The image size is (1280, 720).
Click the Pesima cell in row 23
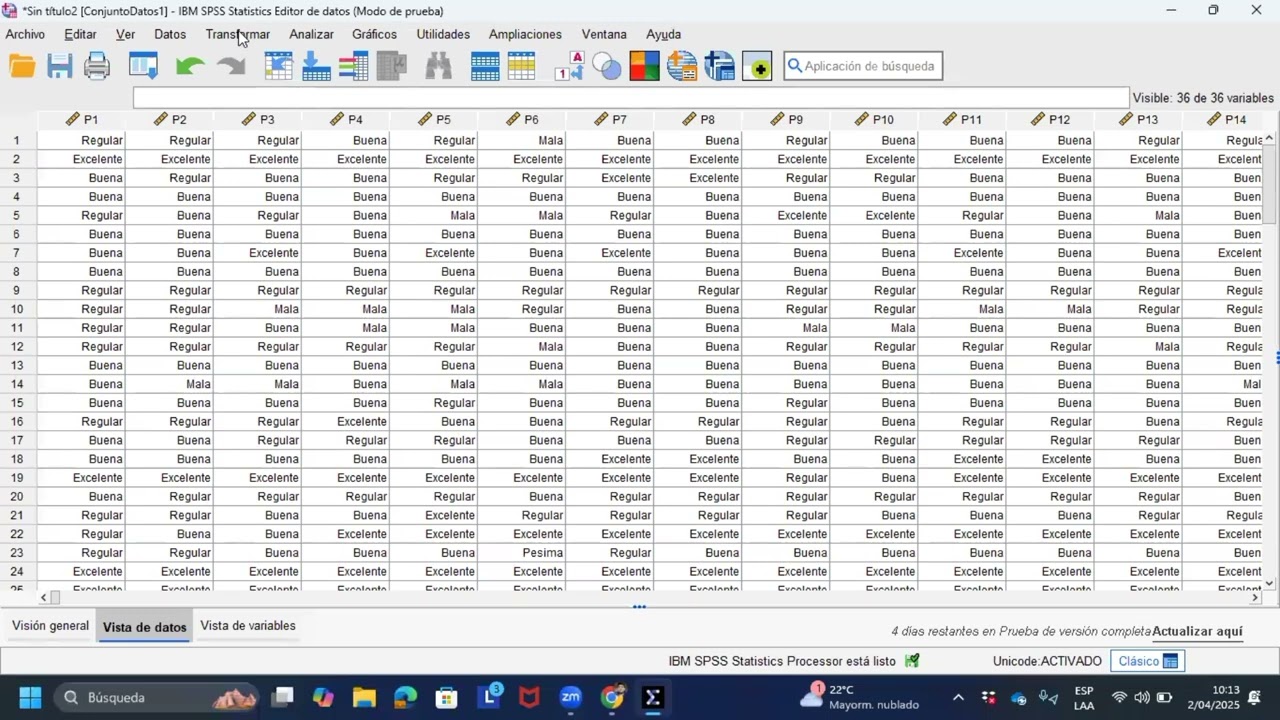[x=522, y=553]
